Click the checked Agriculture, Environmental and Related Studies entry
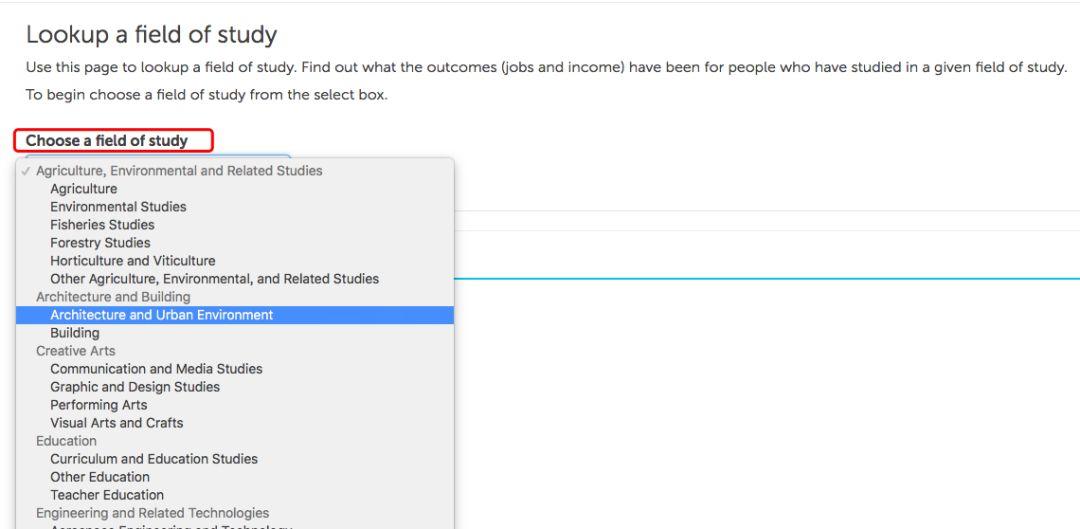Screen dimensions: 1080x529 point(179,171)
